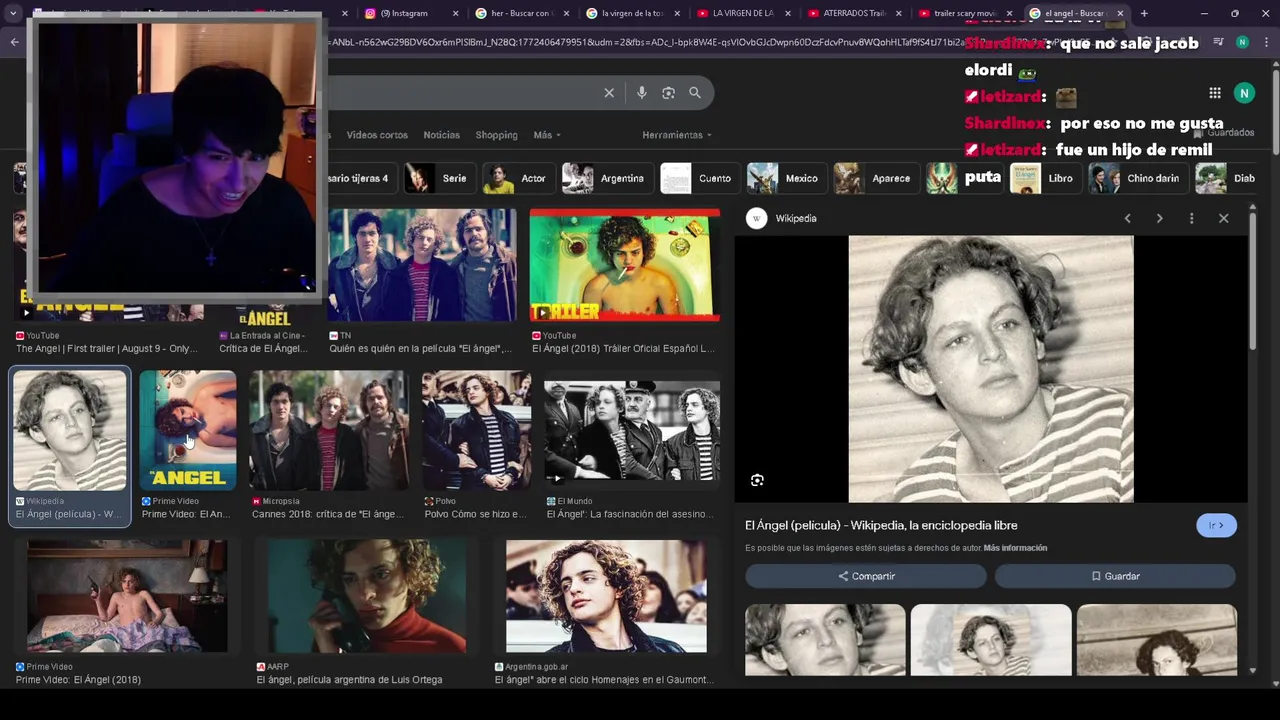Open the AARP telephone image result
The width and height of the screenshot is (1280, 720).
coord(366,596)
